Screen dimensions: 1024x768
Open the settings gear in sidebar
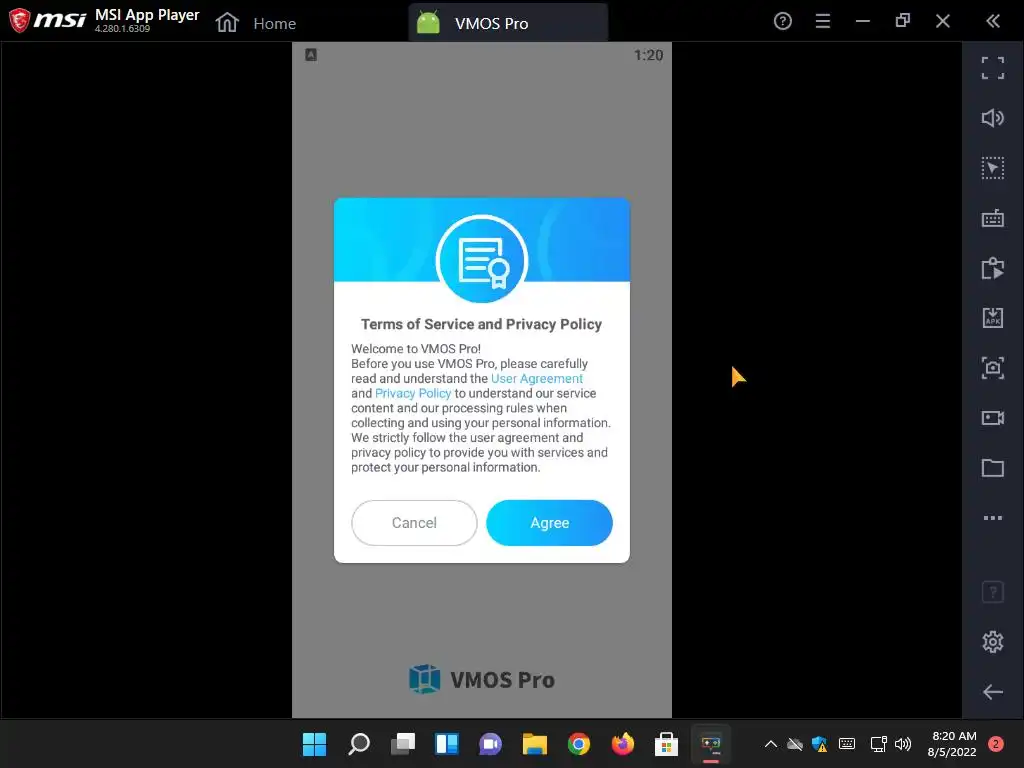pyautogui.click(x=993, y=642)
